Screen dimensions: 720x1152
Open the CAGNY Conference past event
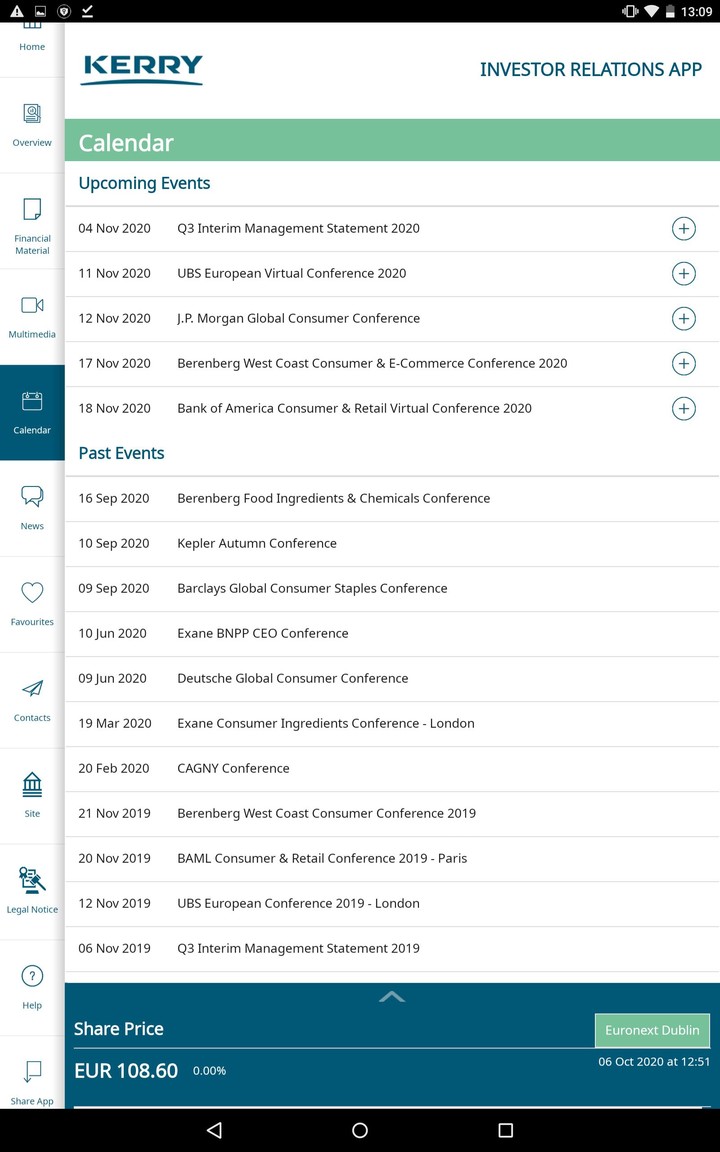point(233,768)
